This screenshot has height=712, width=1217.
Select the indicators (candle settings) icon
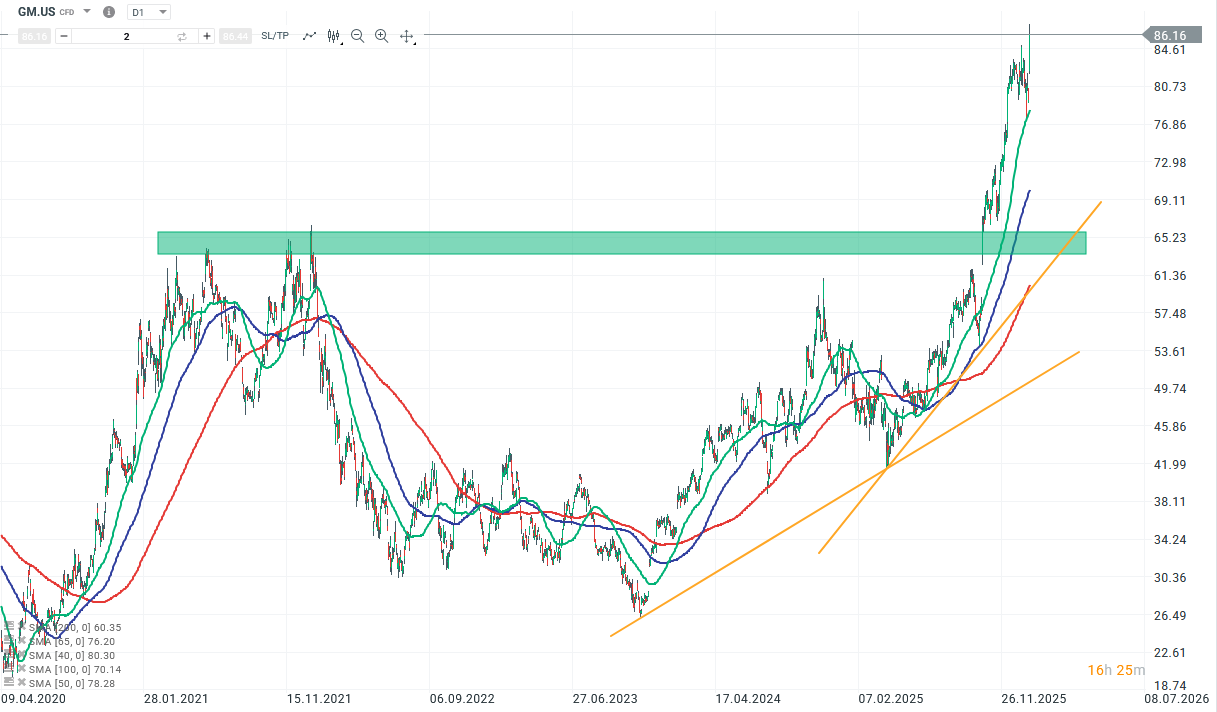pos(334,35)
